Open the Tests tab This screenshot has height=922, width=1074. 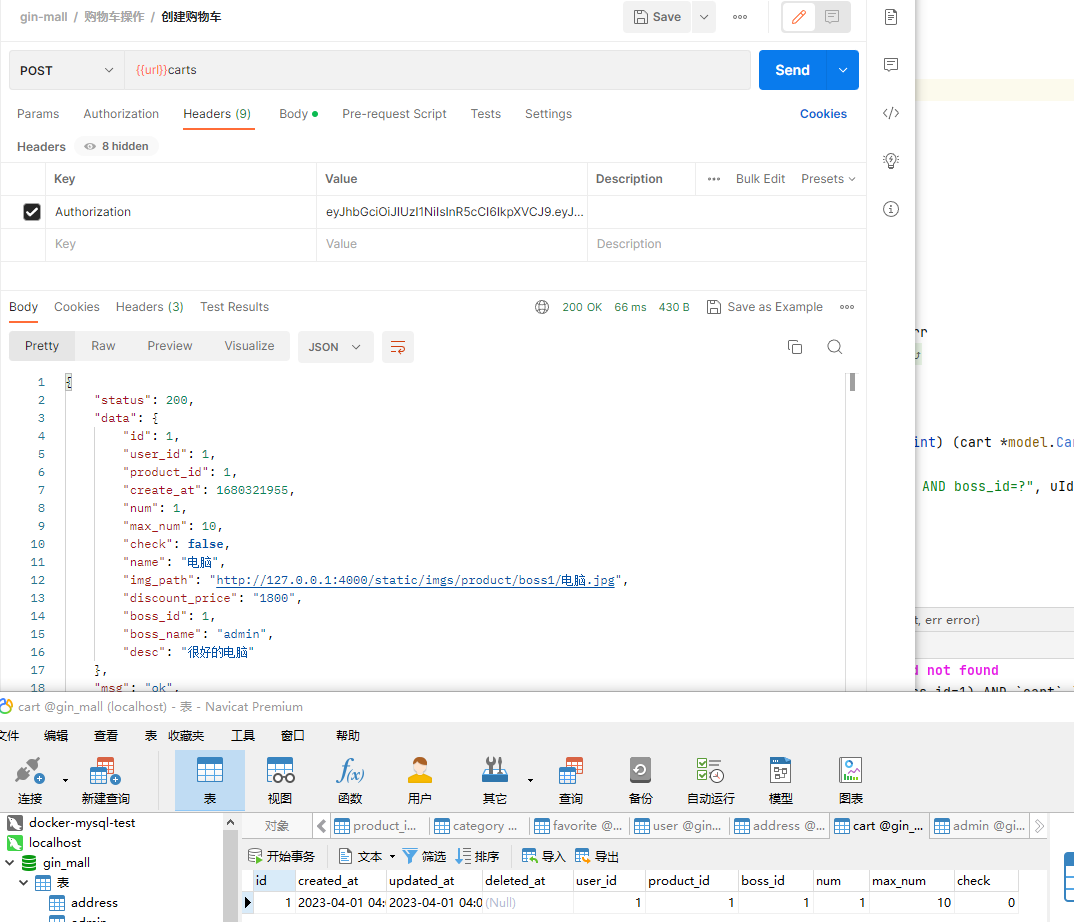pos(486,114)
